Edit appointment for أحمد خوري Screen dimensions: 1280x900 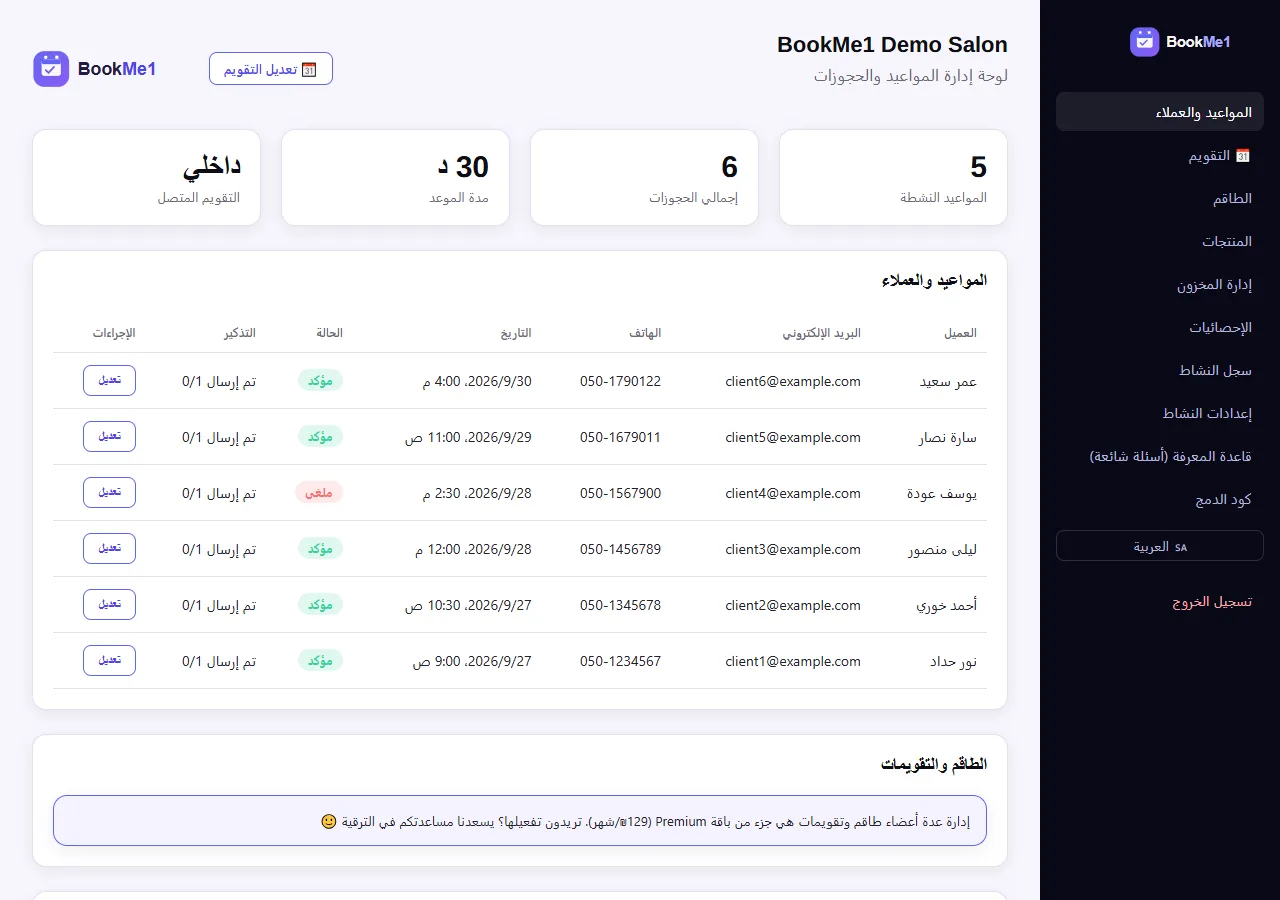coord(110,605)
